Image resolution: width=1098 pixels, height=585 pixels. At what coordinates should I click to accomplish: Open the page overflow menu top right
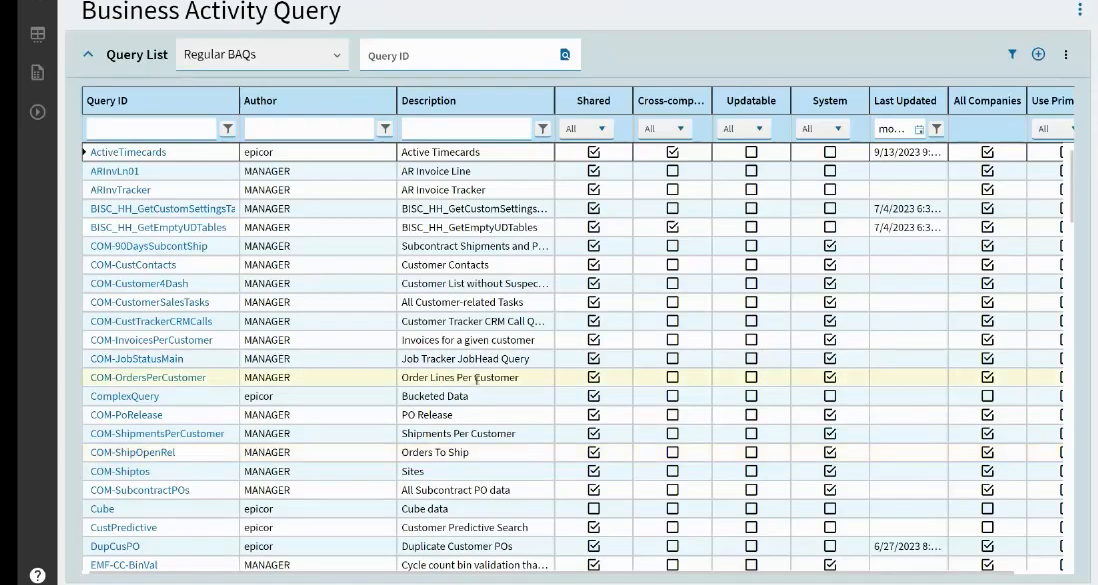[x=1079, y=9]
